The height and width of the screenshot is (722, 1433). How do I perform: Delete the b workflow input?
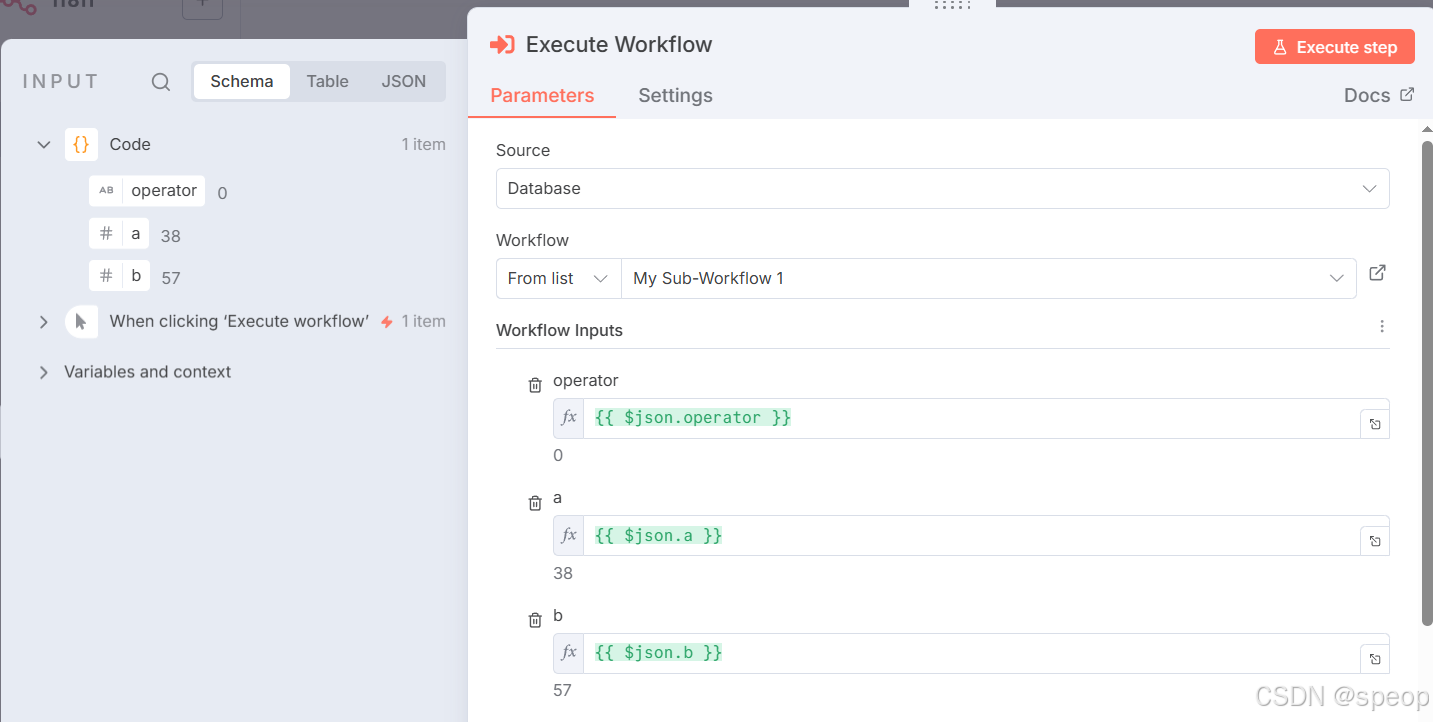pos(535,620)
